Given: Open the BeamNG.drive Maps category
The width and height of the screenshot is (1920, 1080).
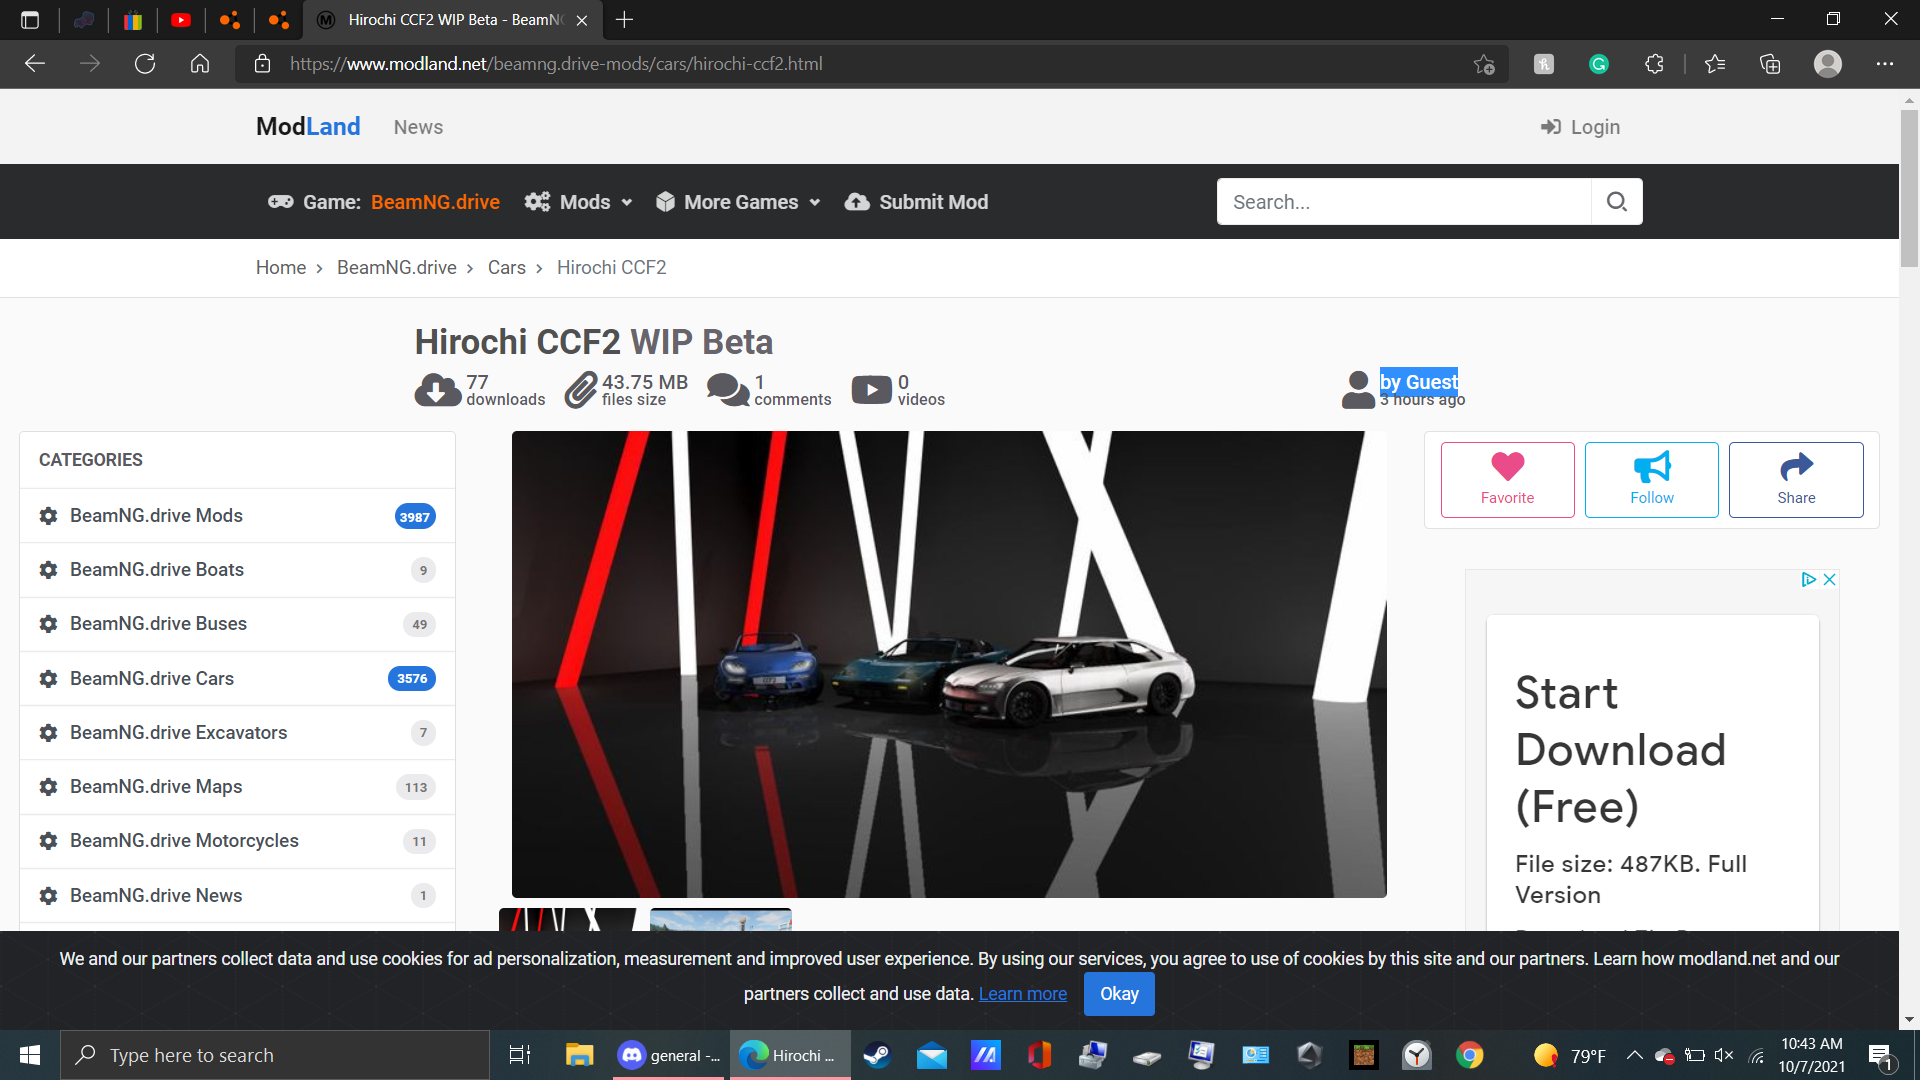Looking at the screenshot, I should (x=237, y=787).
